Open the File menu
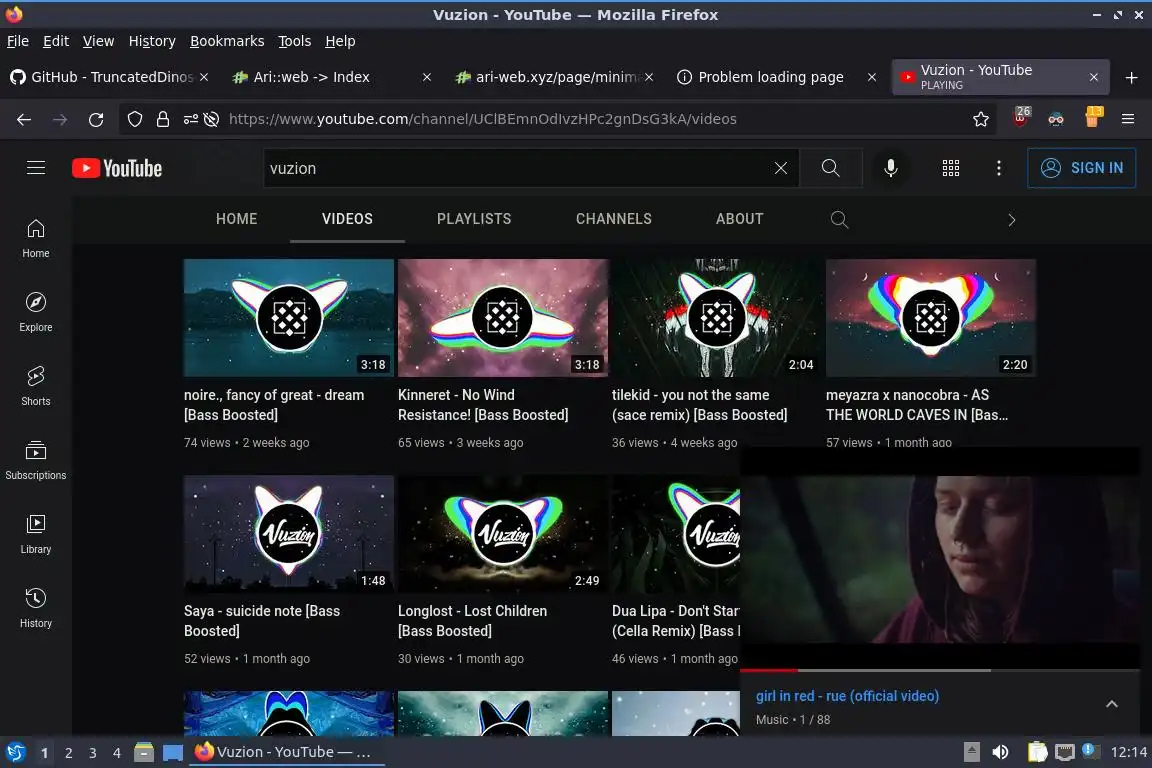1152x768 pixels. 18,41
